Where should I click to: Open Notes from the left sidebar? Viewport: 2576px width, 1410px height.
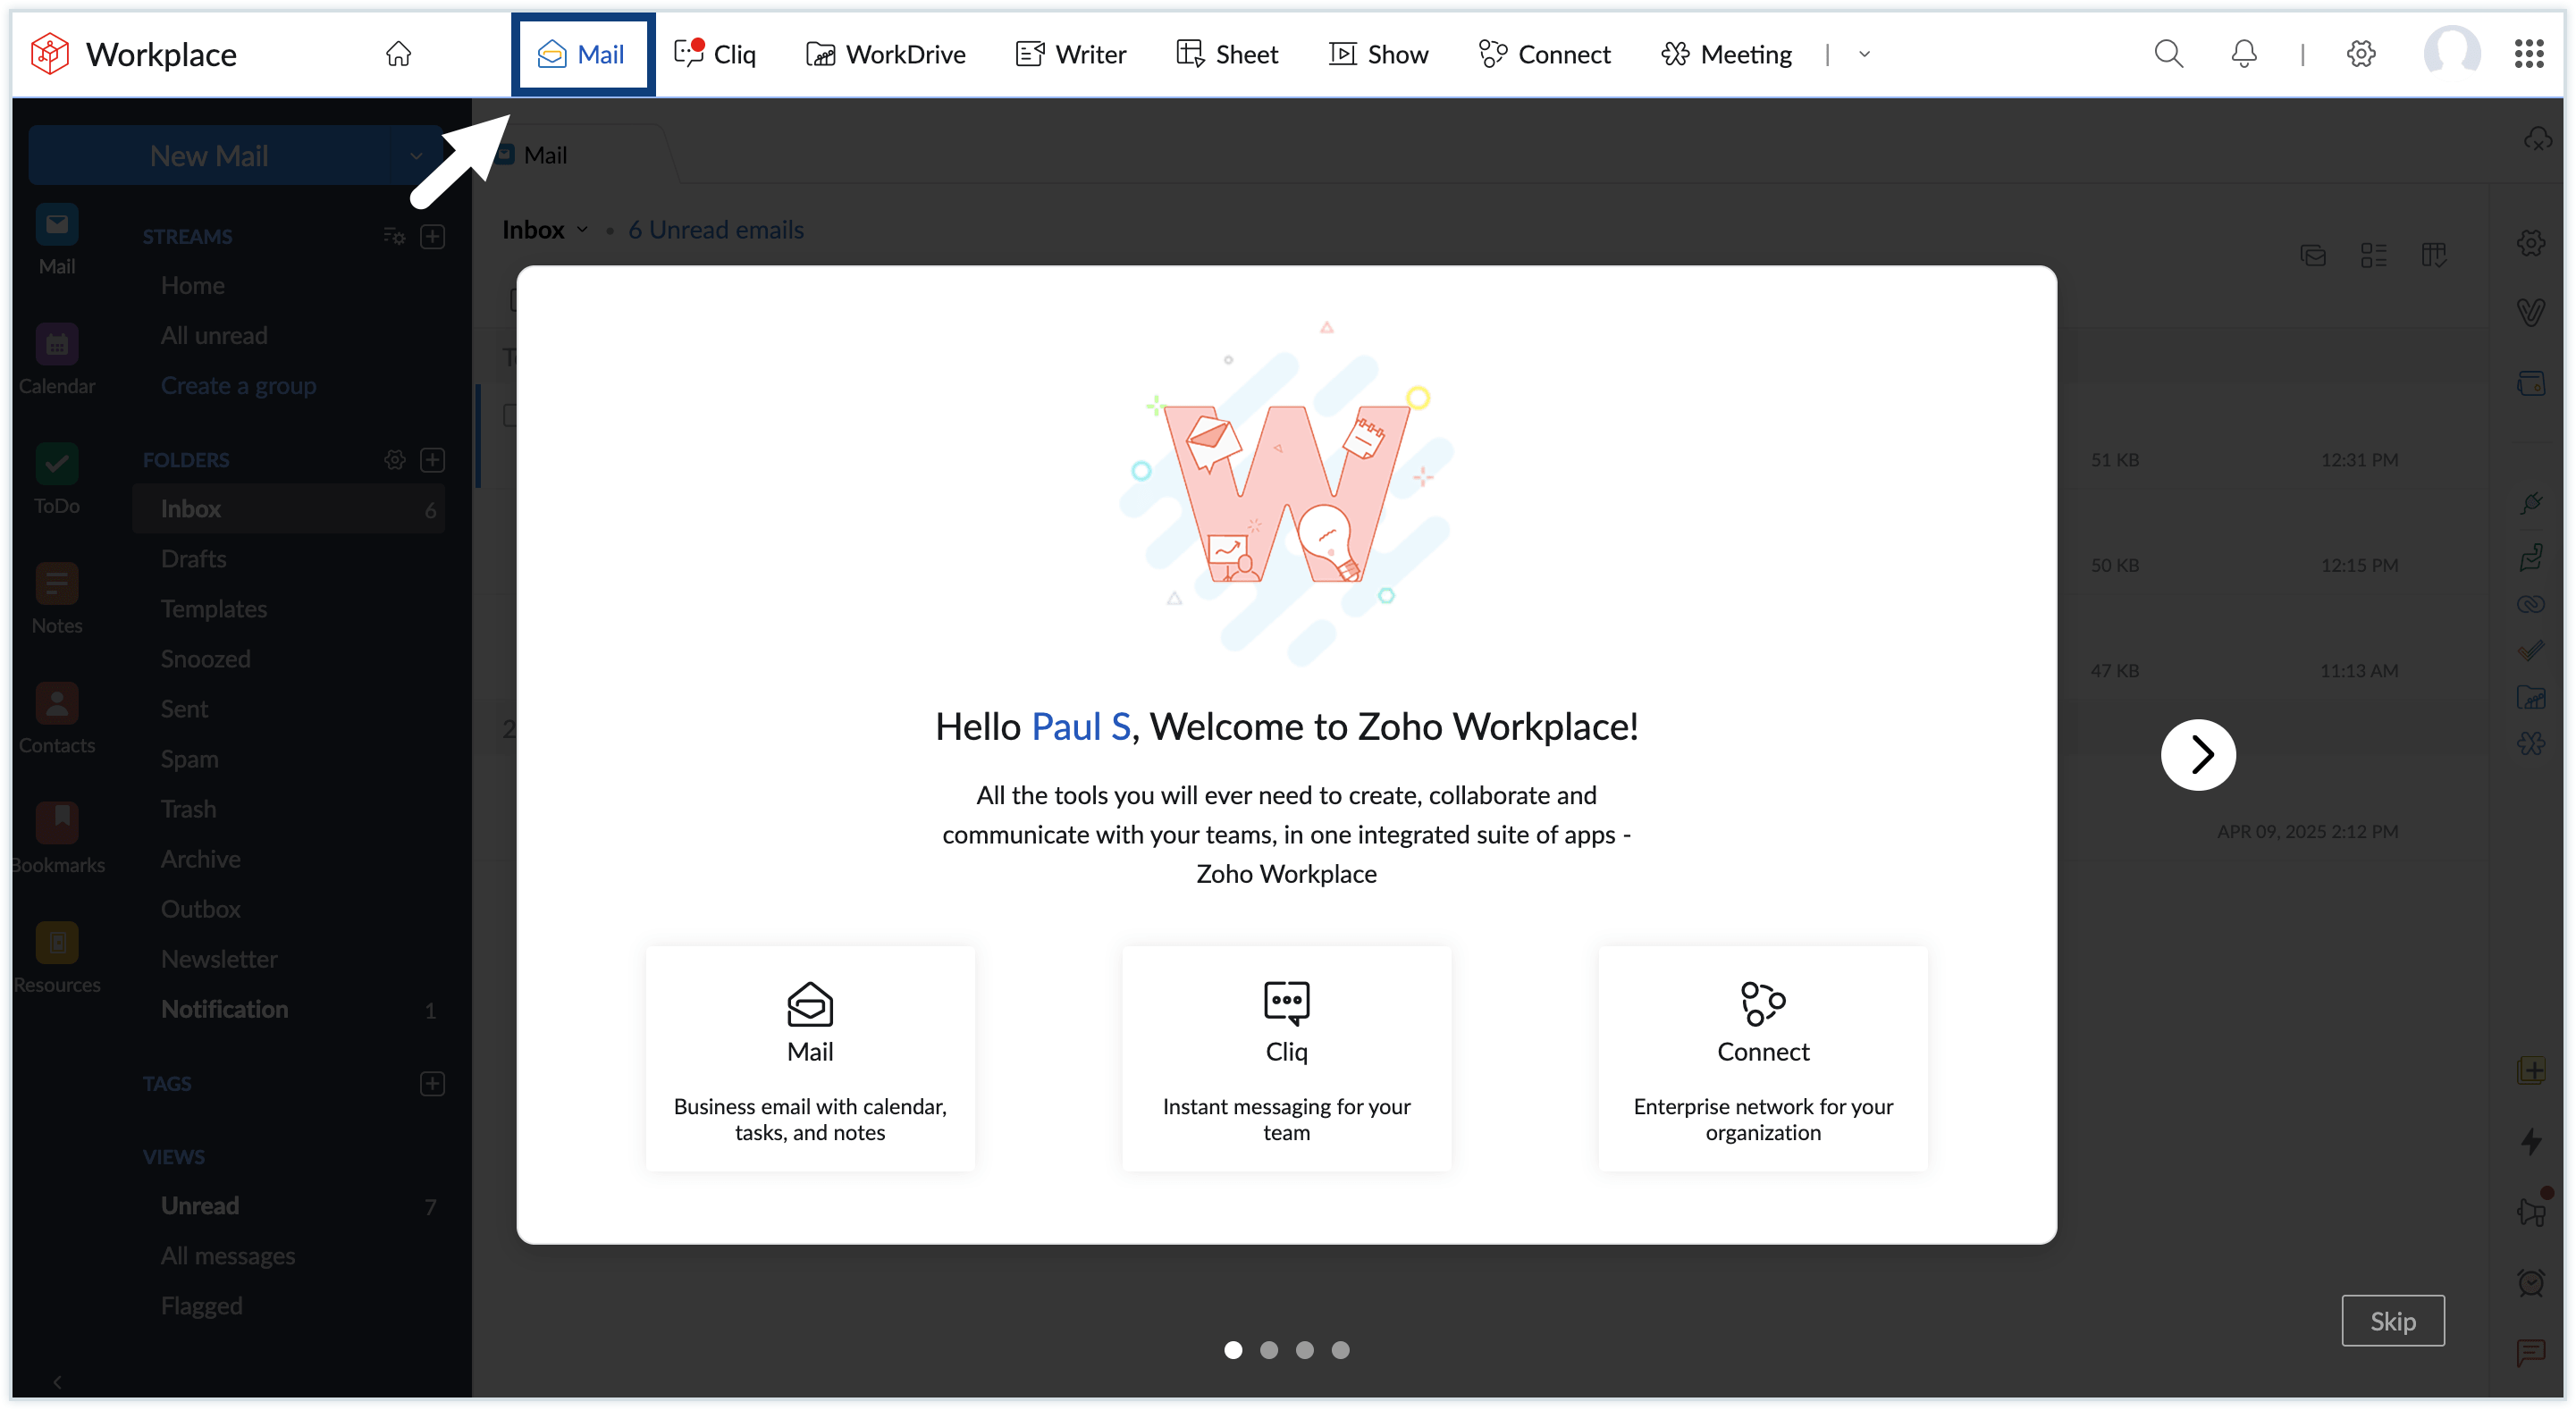57,598
